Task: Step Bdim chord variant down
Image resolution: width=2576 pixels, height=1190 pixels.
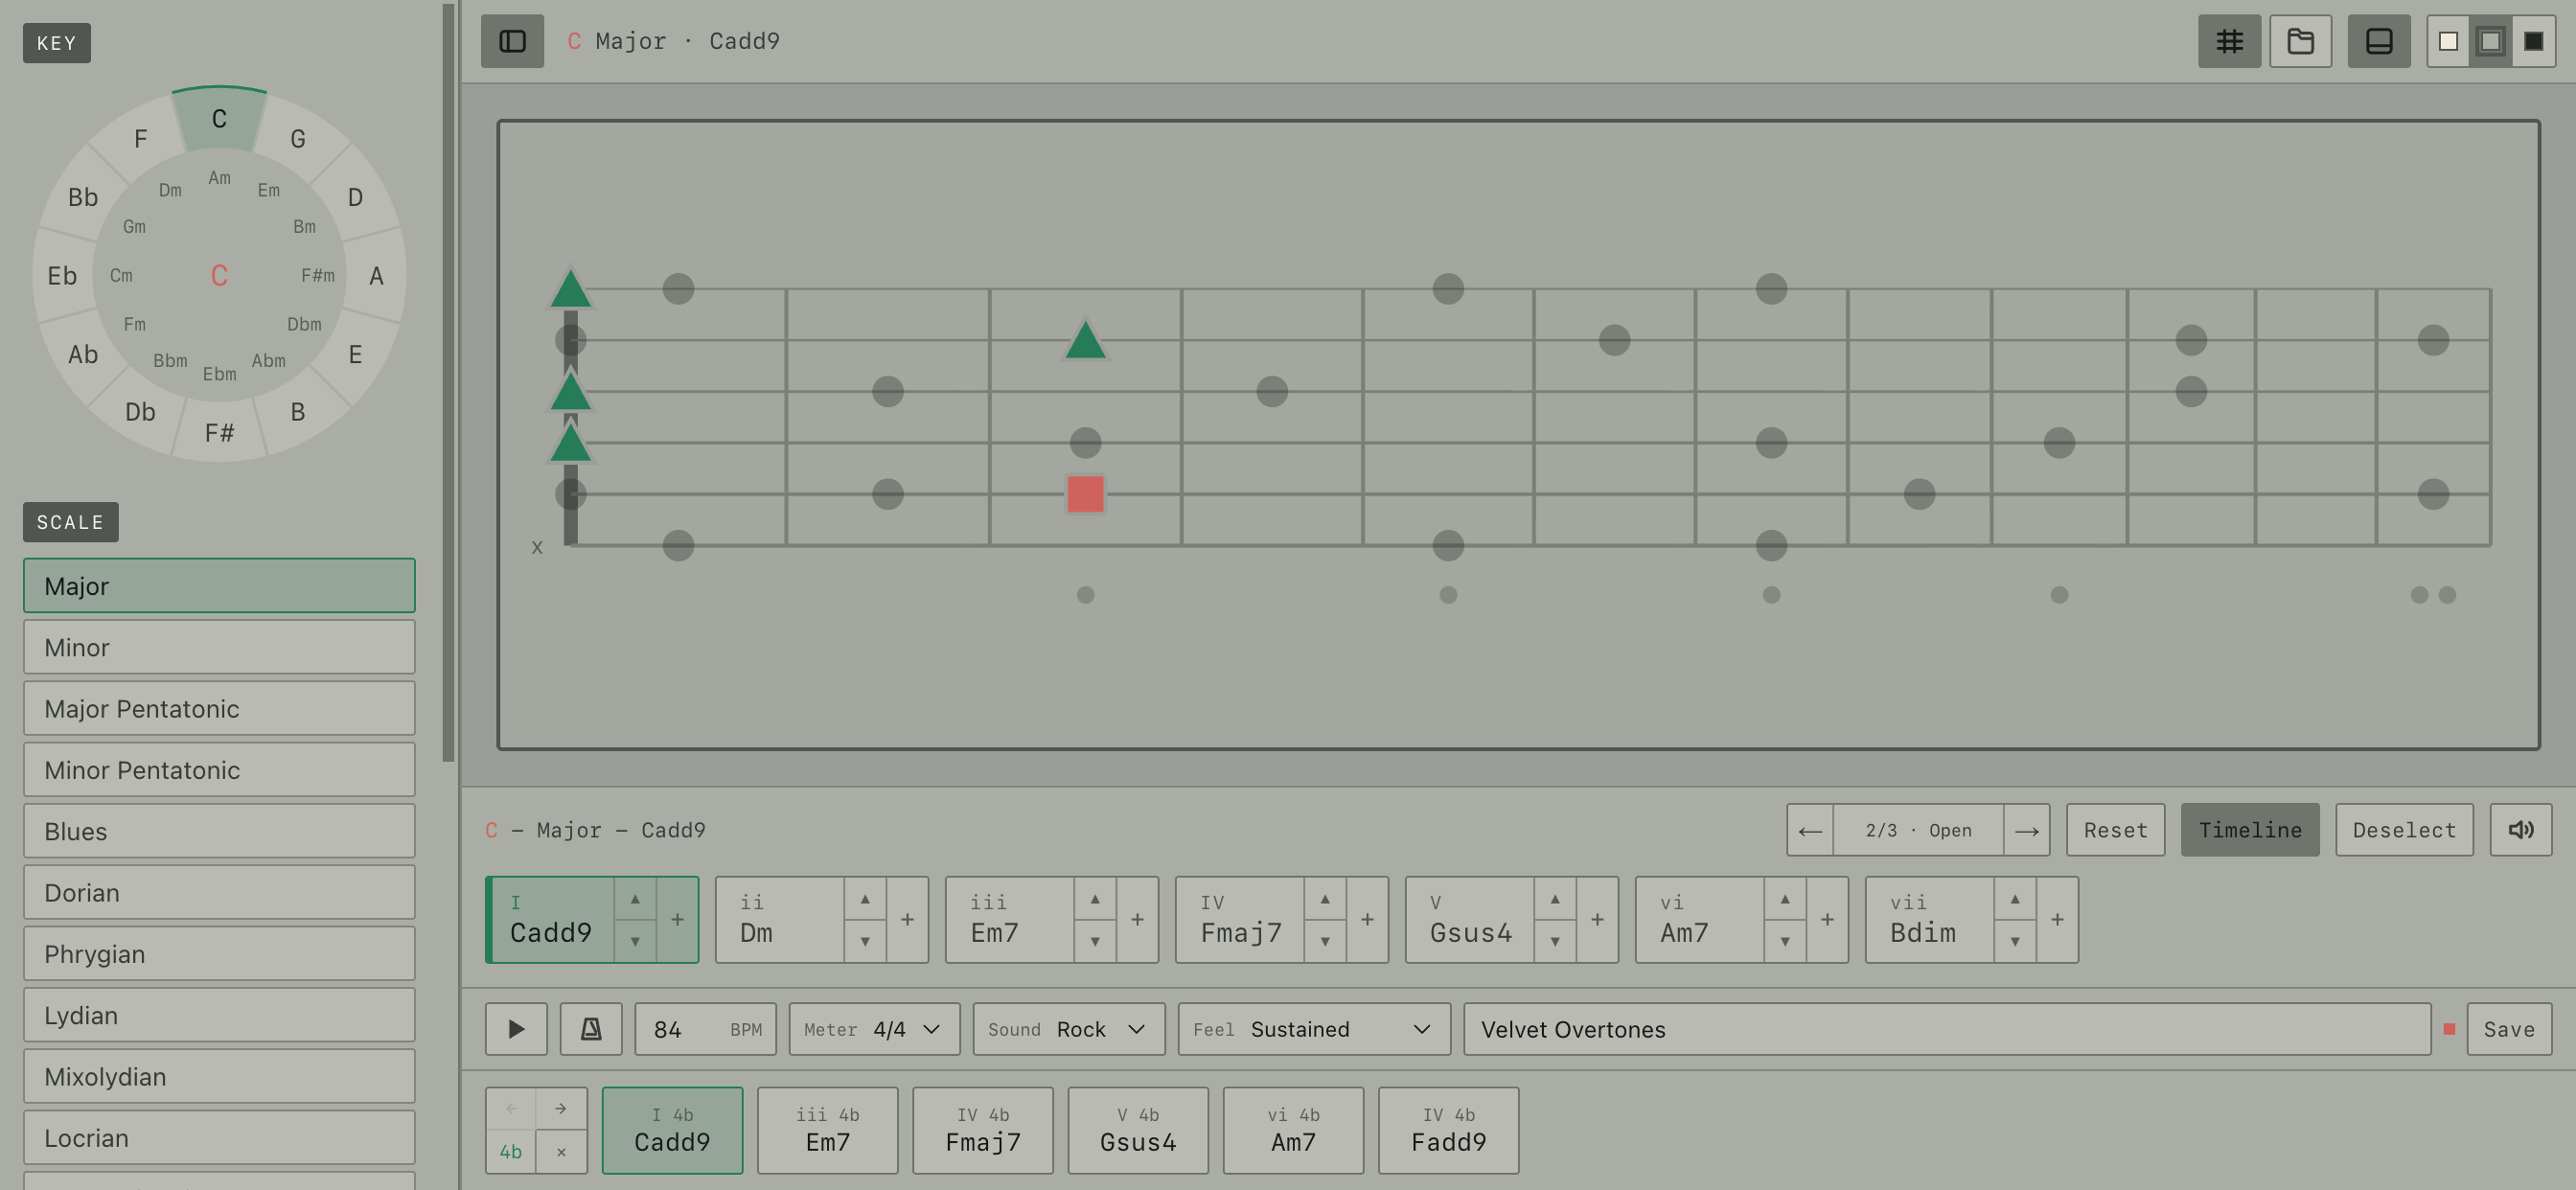Action: click(2015, 942)
